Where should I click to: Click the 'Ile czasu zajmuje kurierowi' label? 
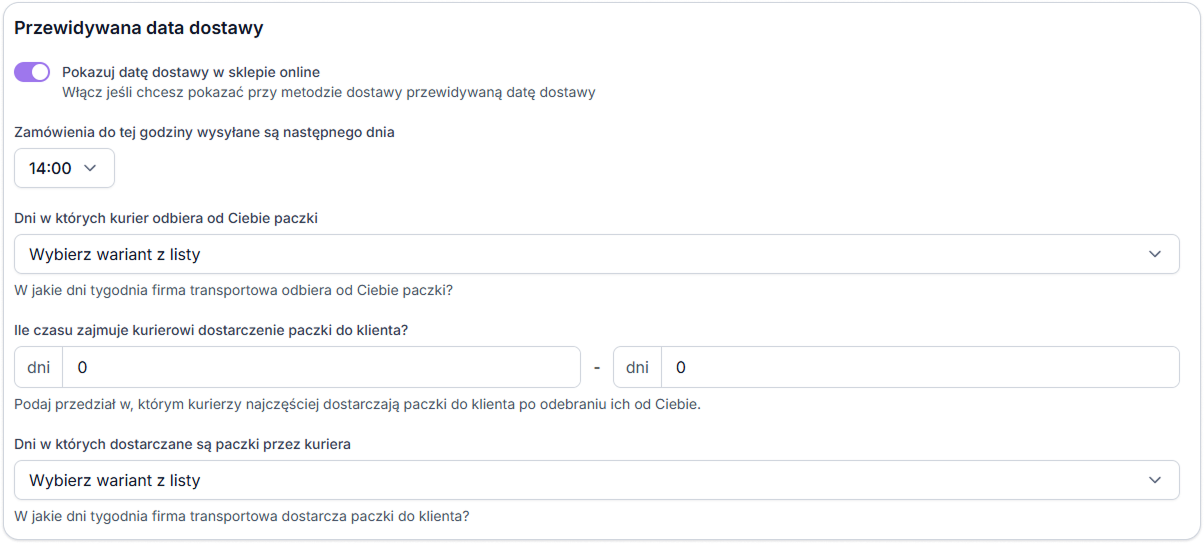coord(211,330)
